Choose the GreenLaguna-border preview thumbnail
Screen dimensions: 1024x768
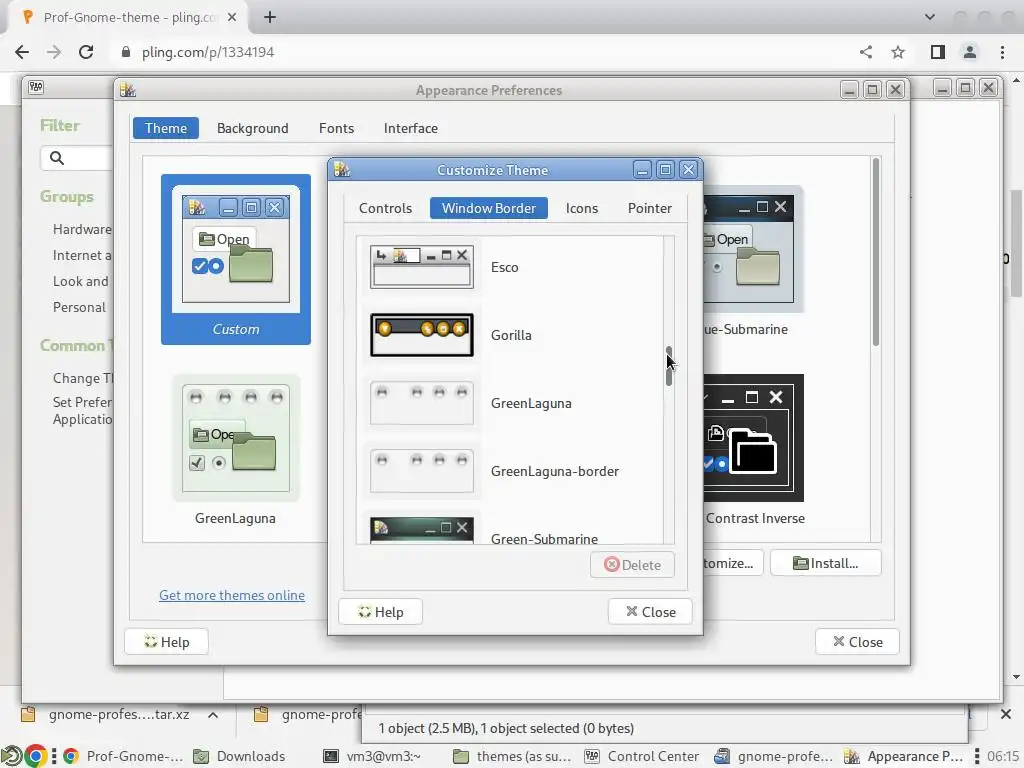click(422, 471)
